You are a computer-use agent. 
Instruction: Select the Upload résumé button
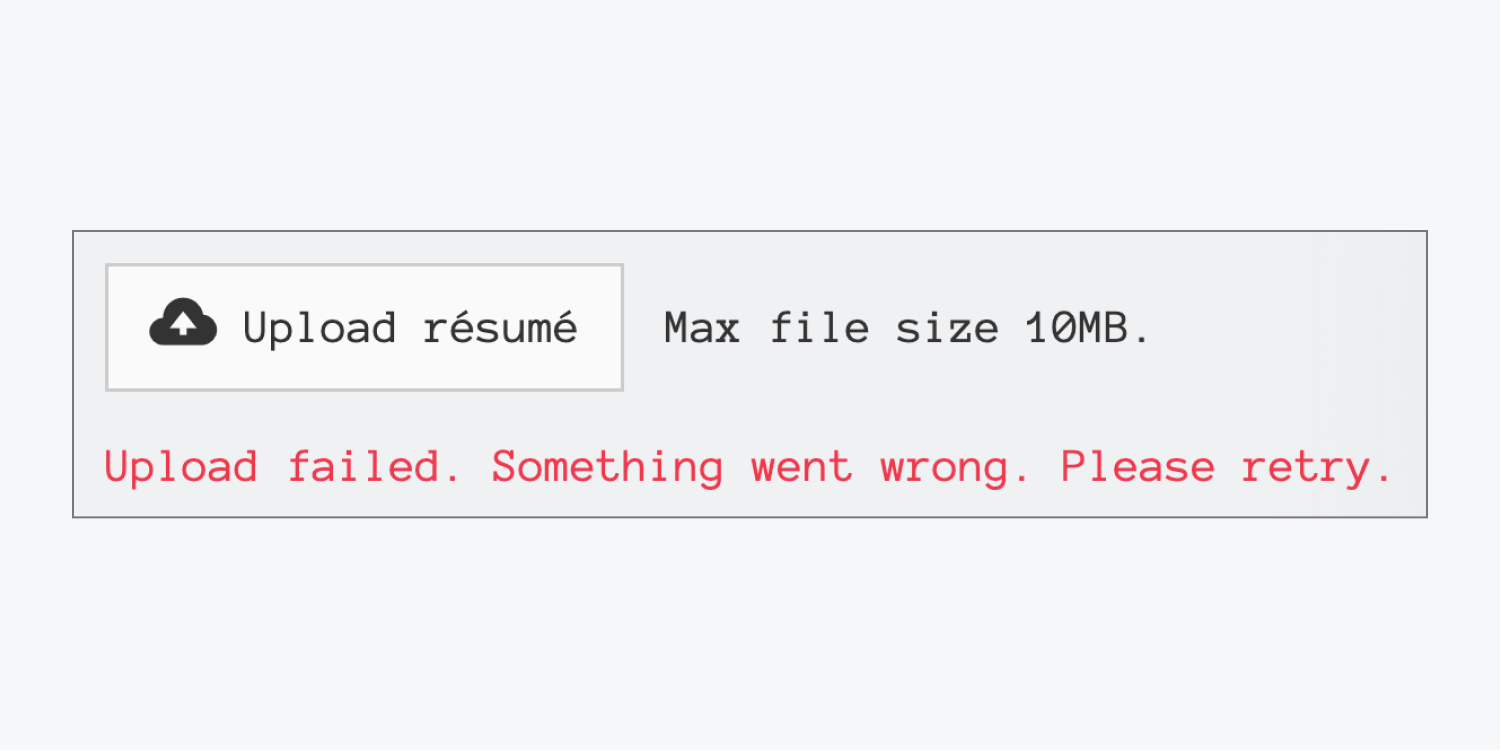[x=365, y=327]
